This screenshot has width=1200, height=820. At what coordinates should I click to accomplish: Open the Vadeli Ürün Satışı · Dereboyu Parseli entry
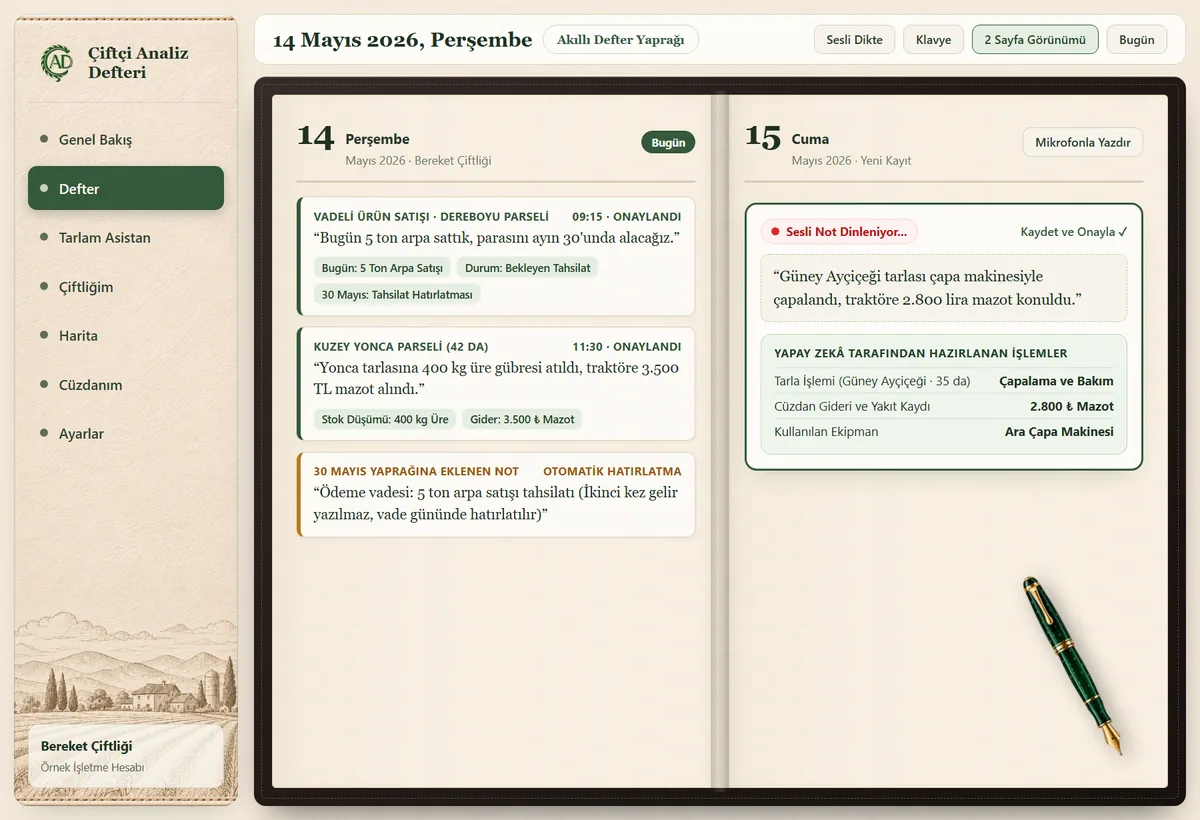(x=496, y=256)
